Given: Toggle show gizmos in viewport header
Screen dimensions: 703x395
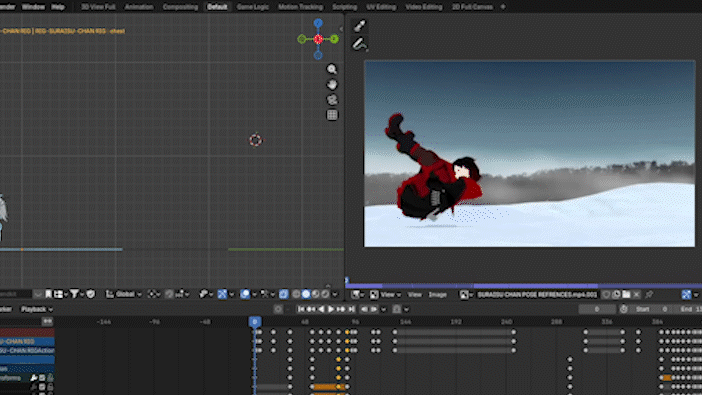Looking at the screenshot, I should click(x=222, y=294).
